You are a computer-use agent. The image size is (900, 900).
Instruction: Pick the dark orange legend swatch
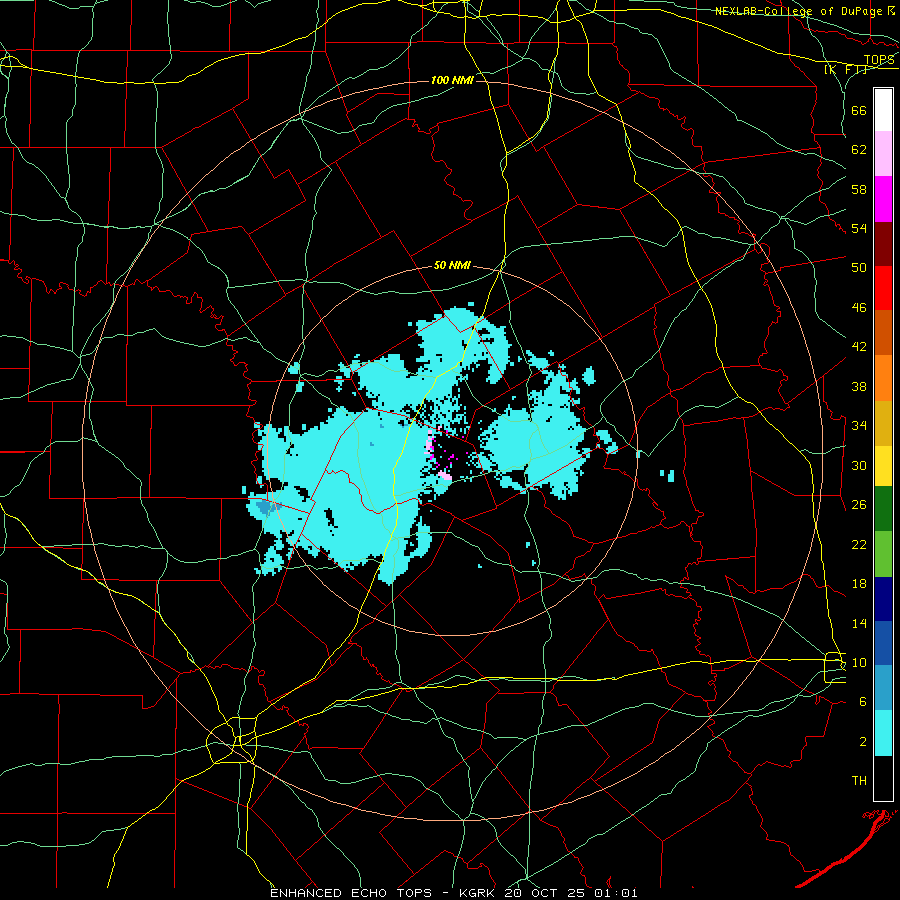(x=883, y=332)
